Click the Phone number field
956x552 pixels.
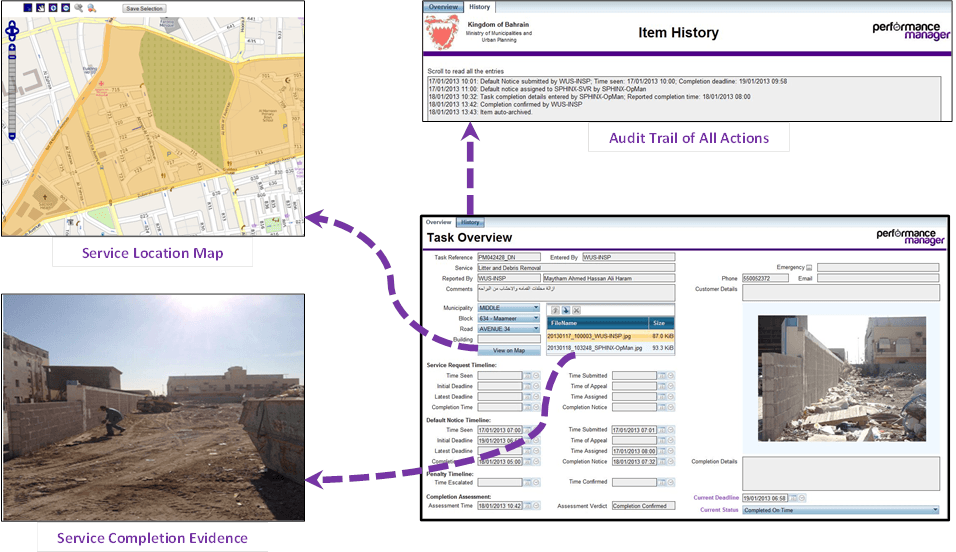(x=765, y=278)
